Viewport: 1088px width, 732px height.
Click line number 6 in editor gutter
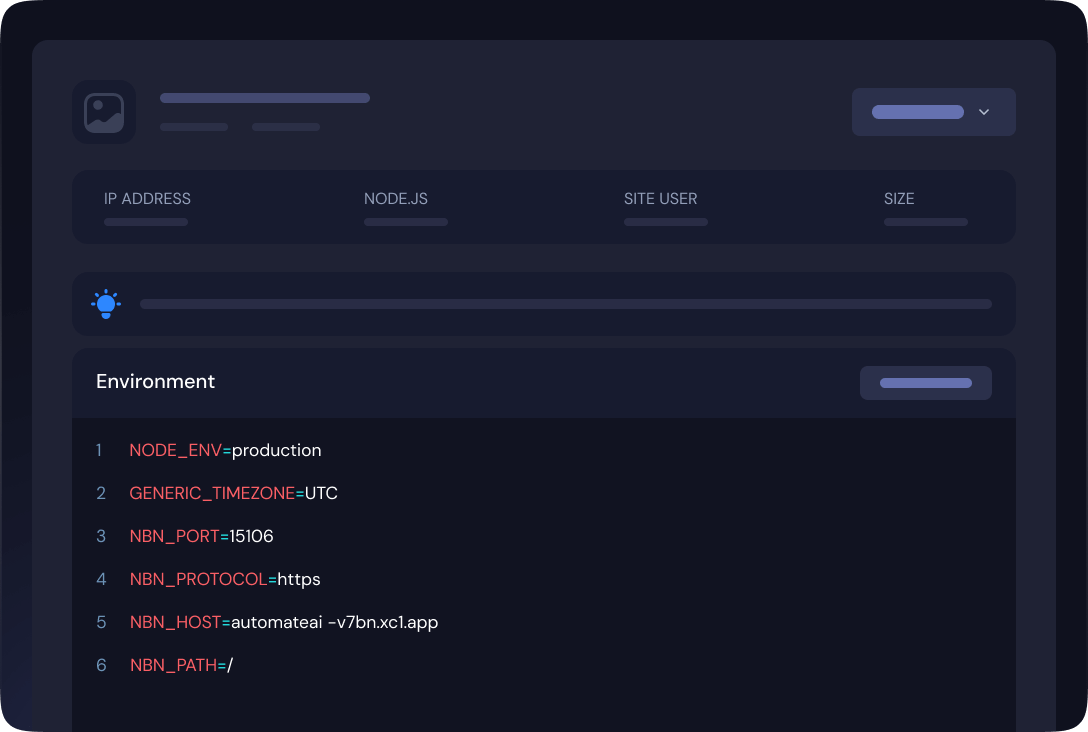pyautogui.click(x=100, y=665)
